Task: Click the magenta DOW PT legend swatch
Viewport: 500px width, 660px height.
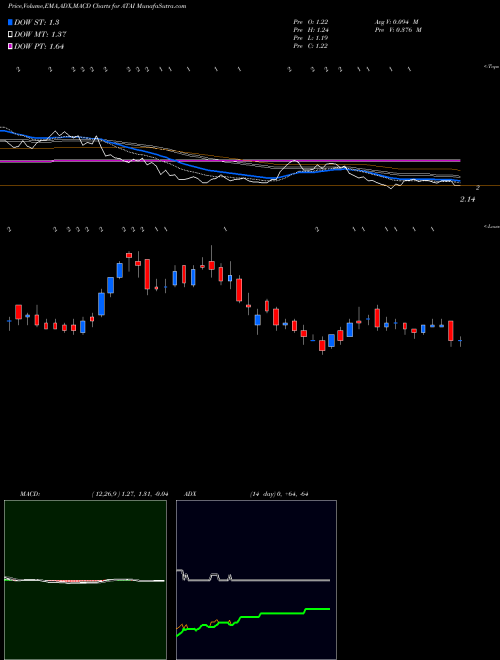Action: (x=10, y=46)
